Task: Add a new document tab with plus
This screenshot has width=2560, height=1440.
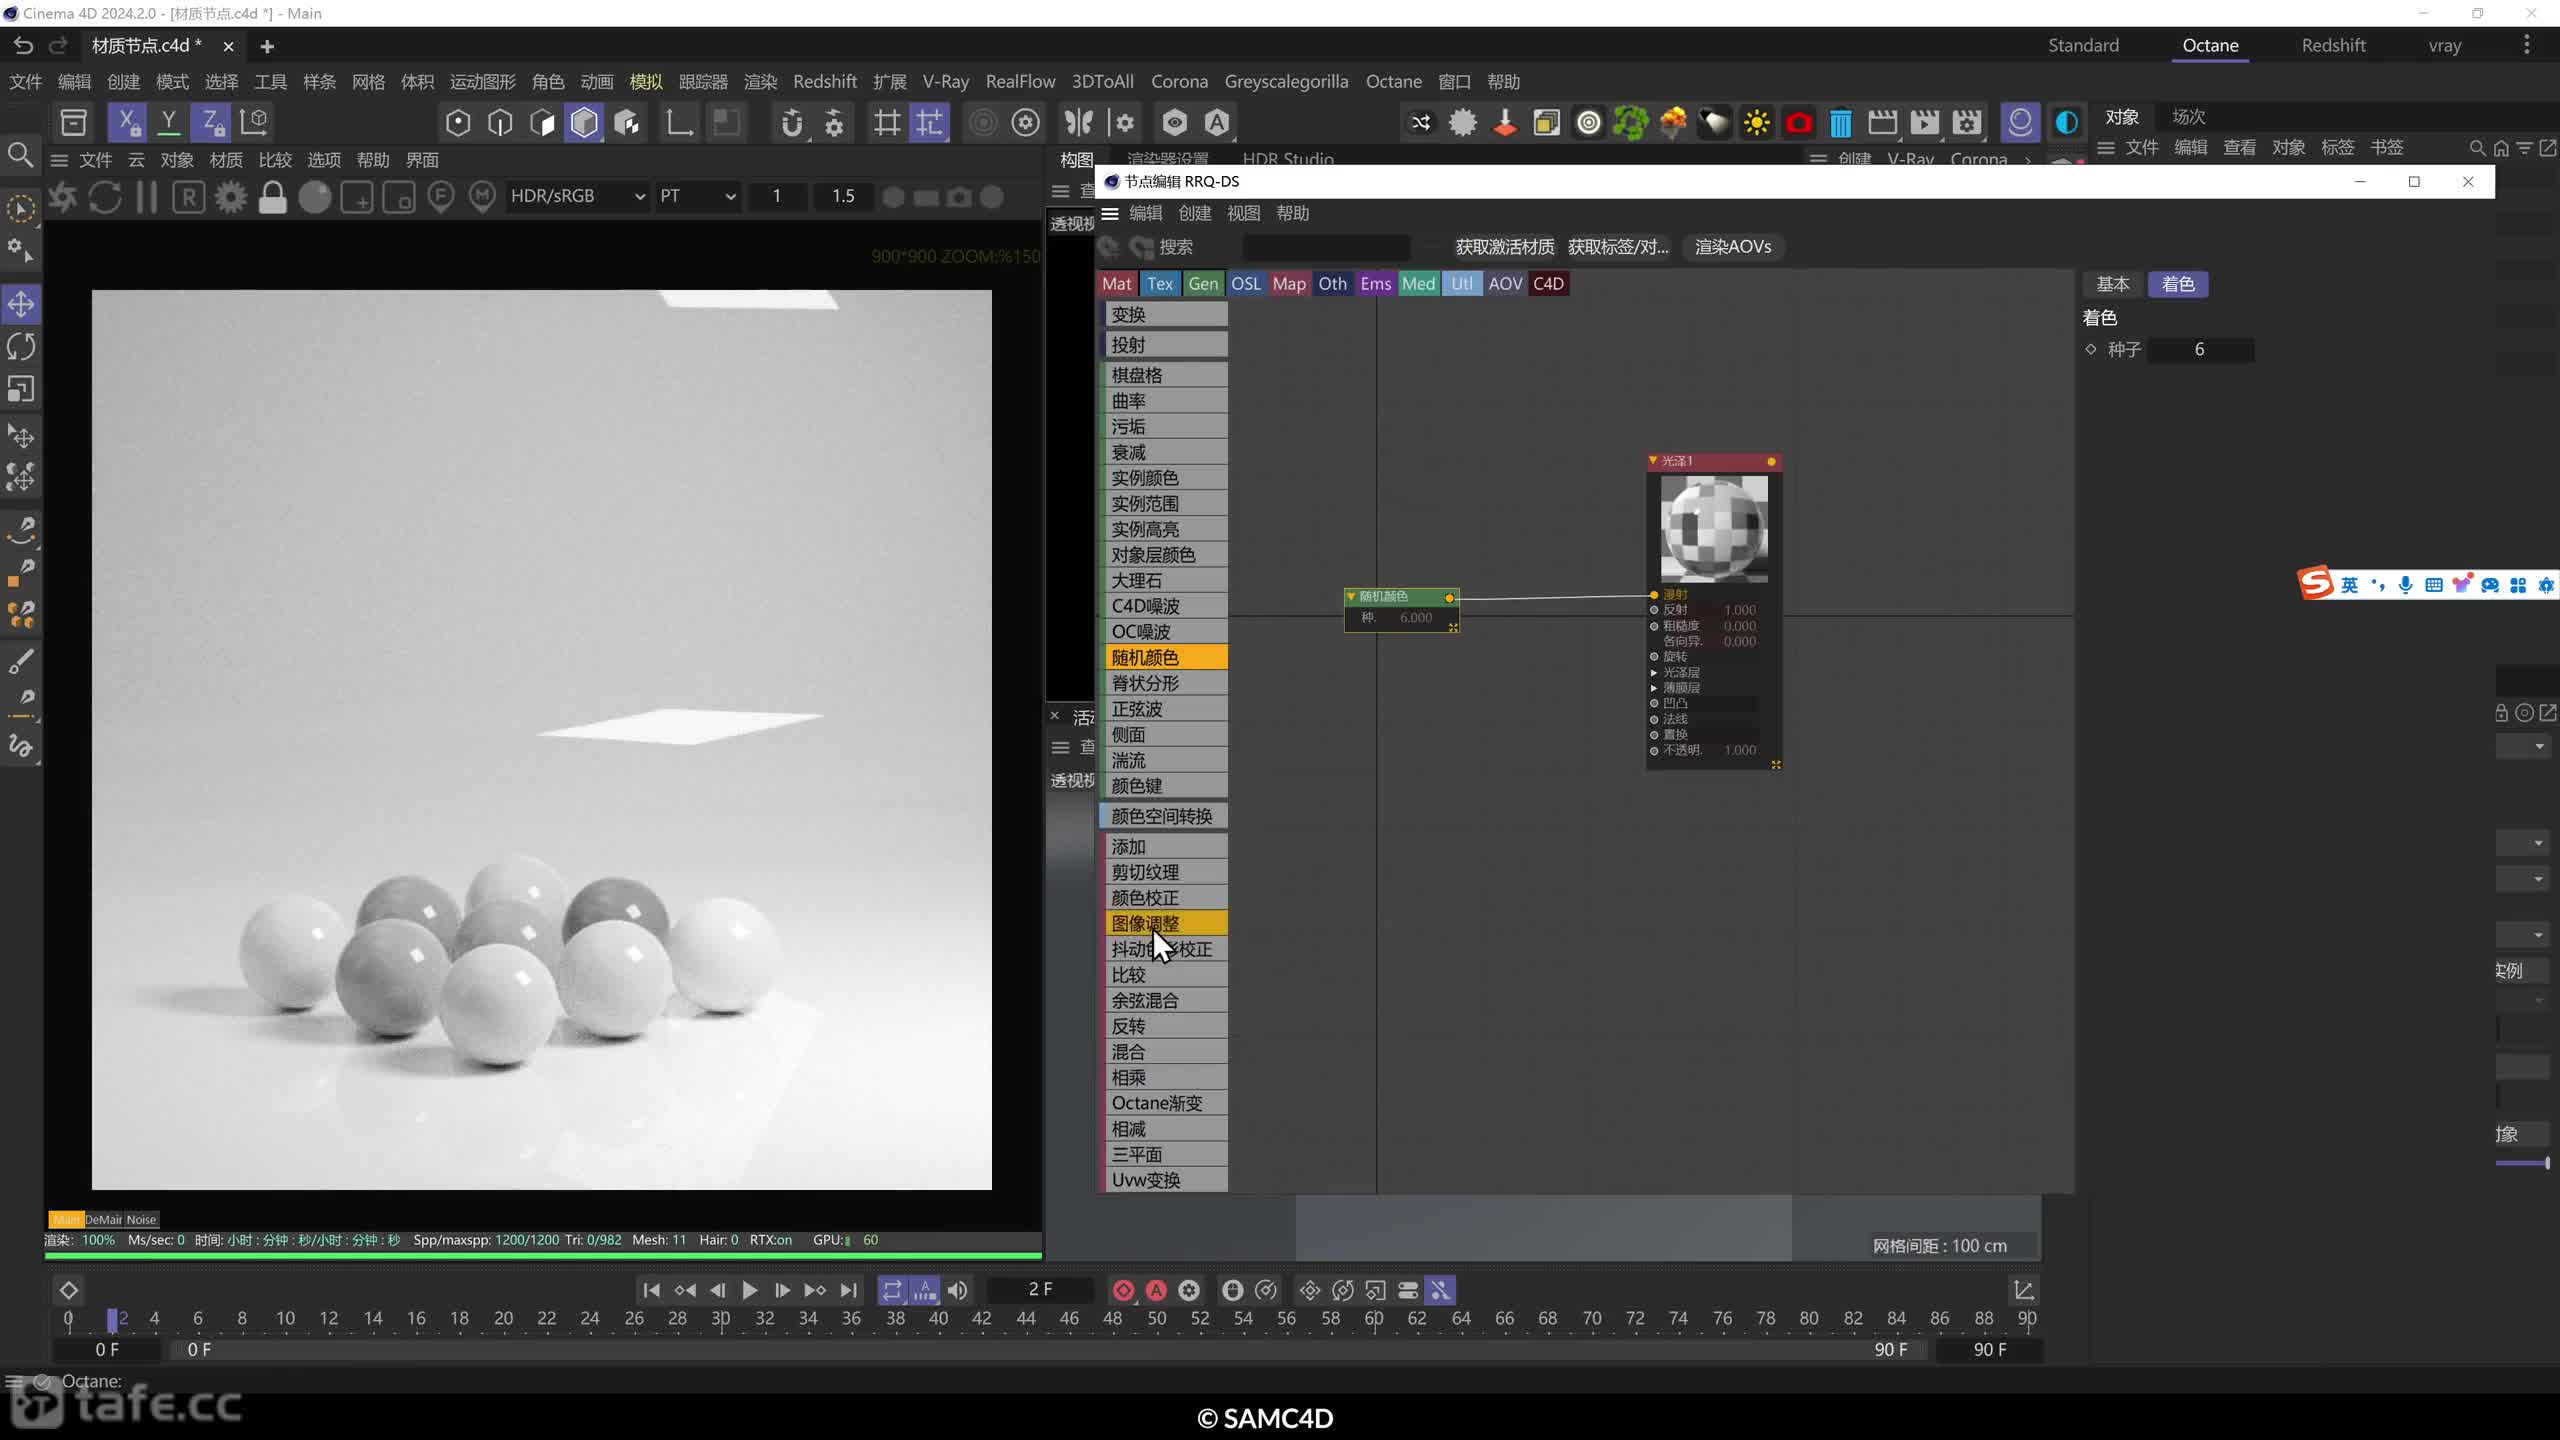Action: coord(267,46)
